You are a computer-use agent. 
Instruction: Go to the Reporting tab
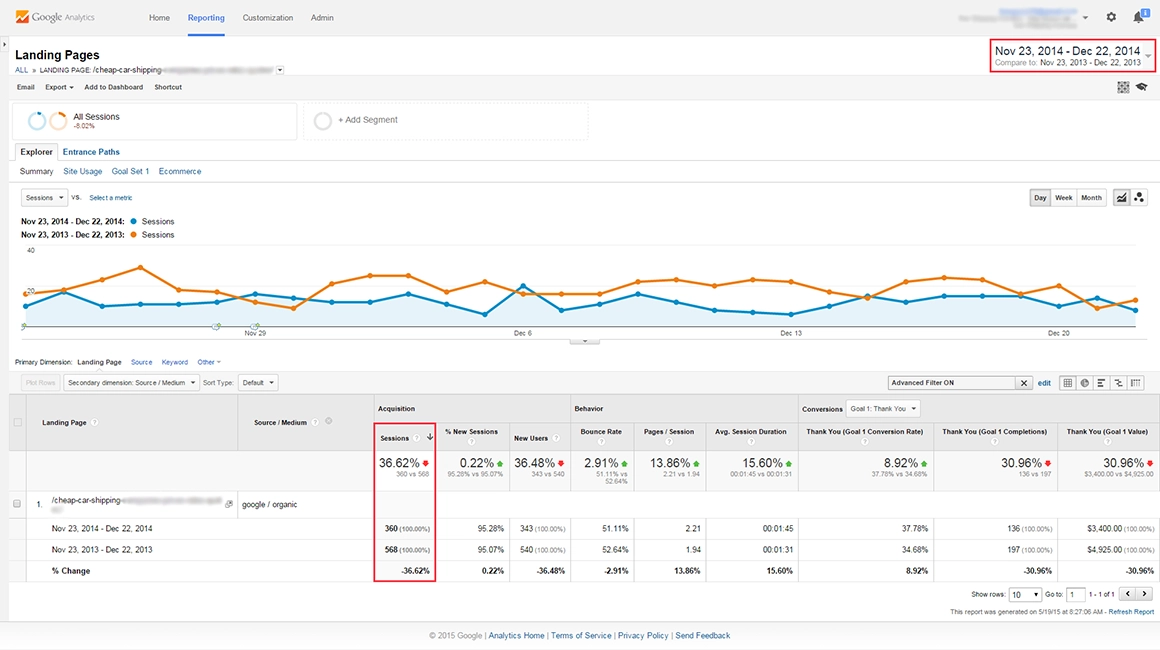206,18
